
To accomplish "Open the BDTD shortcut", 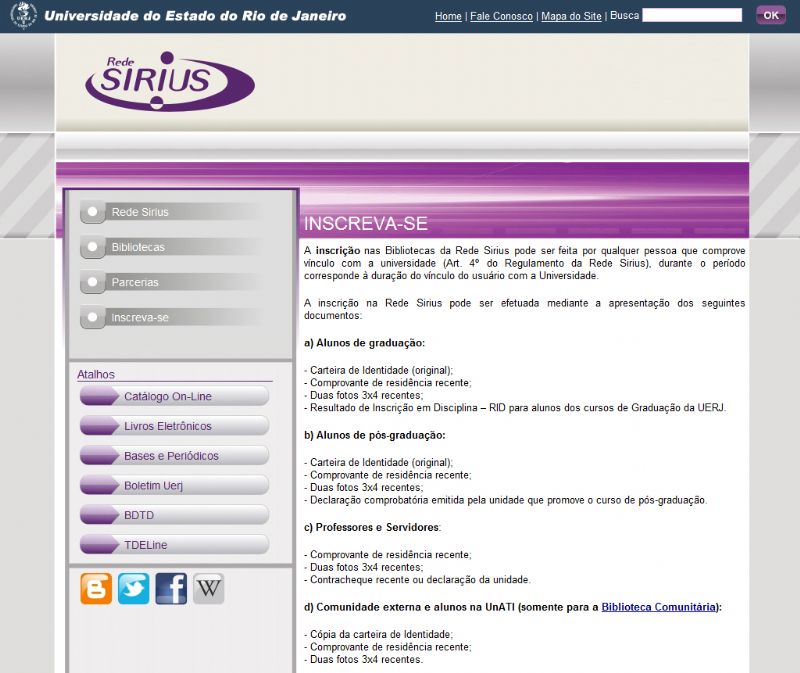I will 174,515.
